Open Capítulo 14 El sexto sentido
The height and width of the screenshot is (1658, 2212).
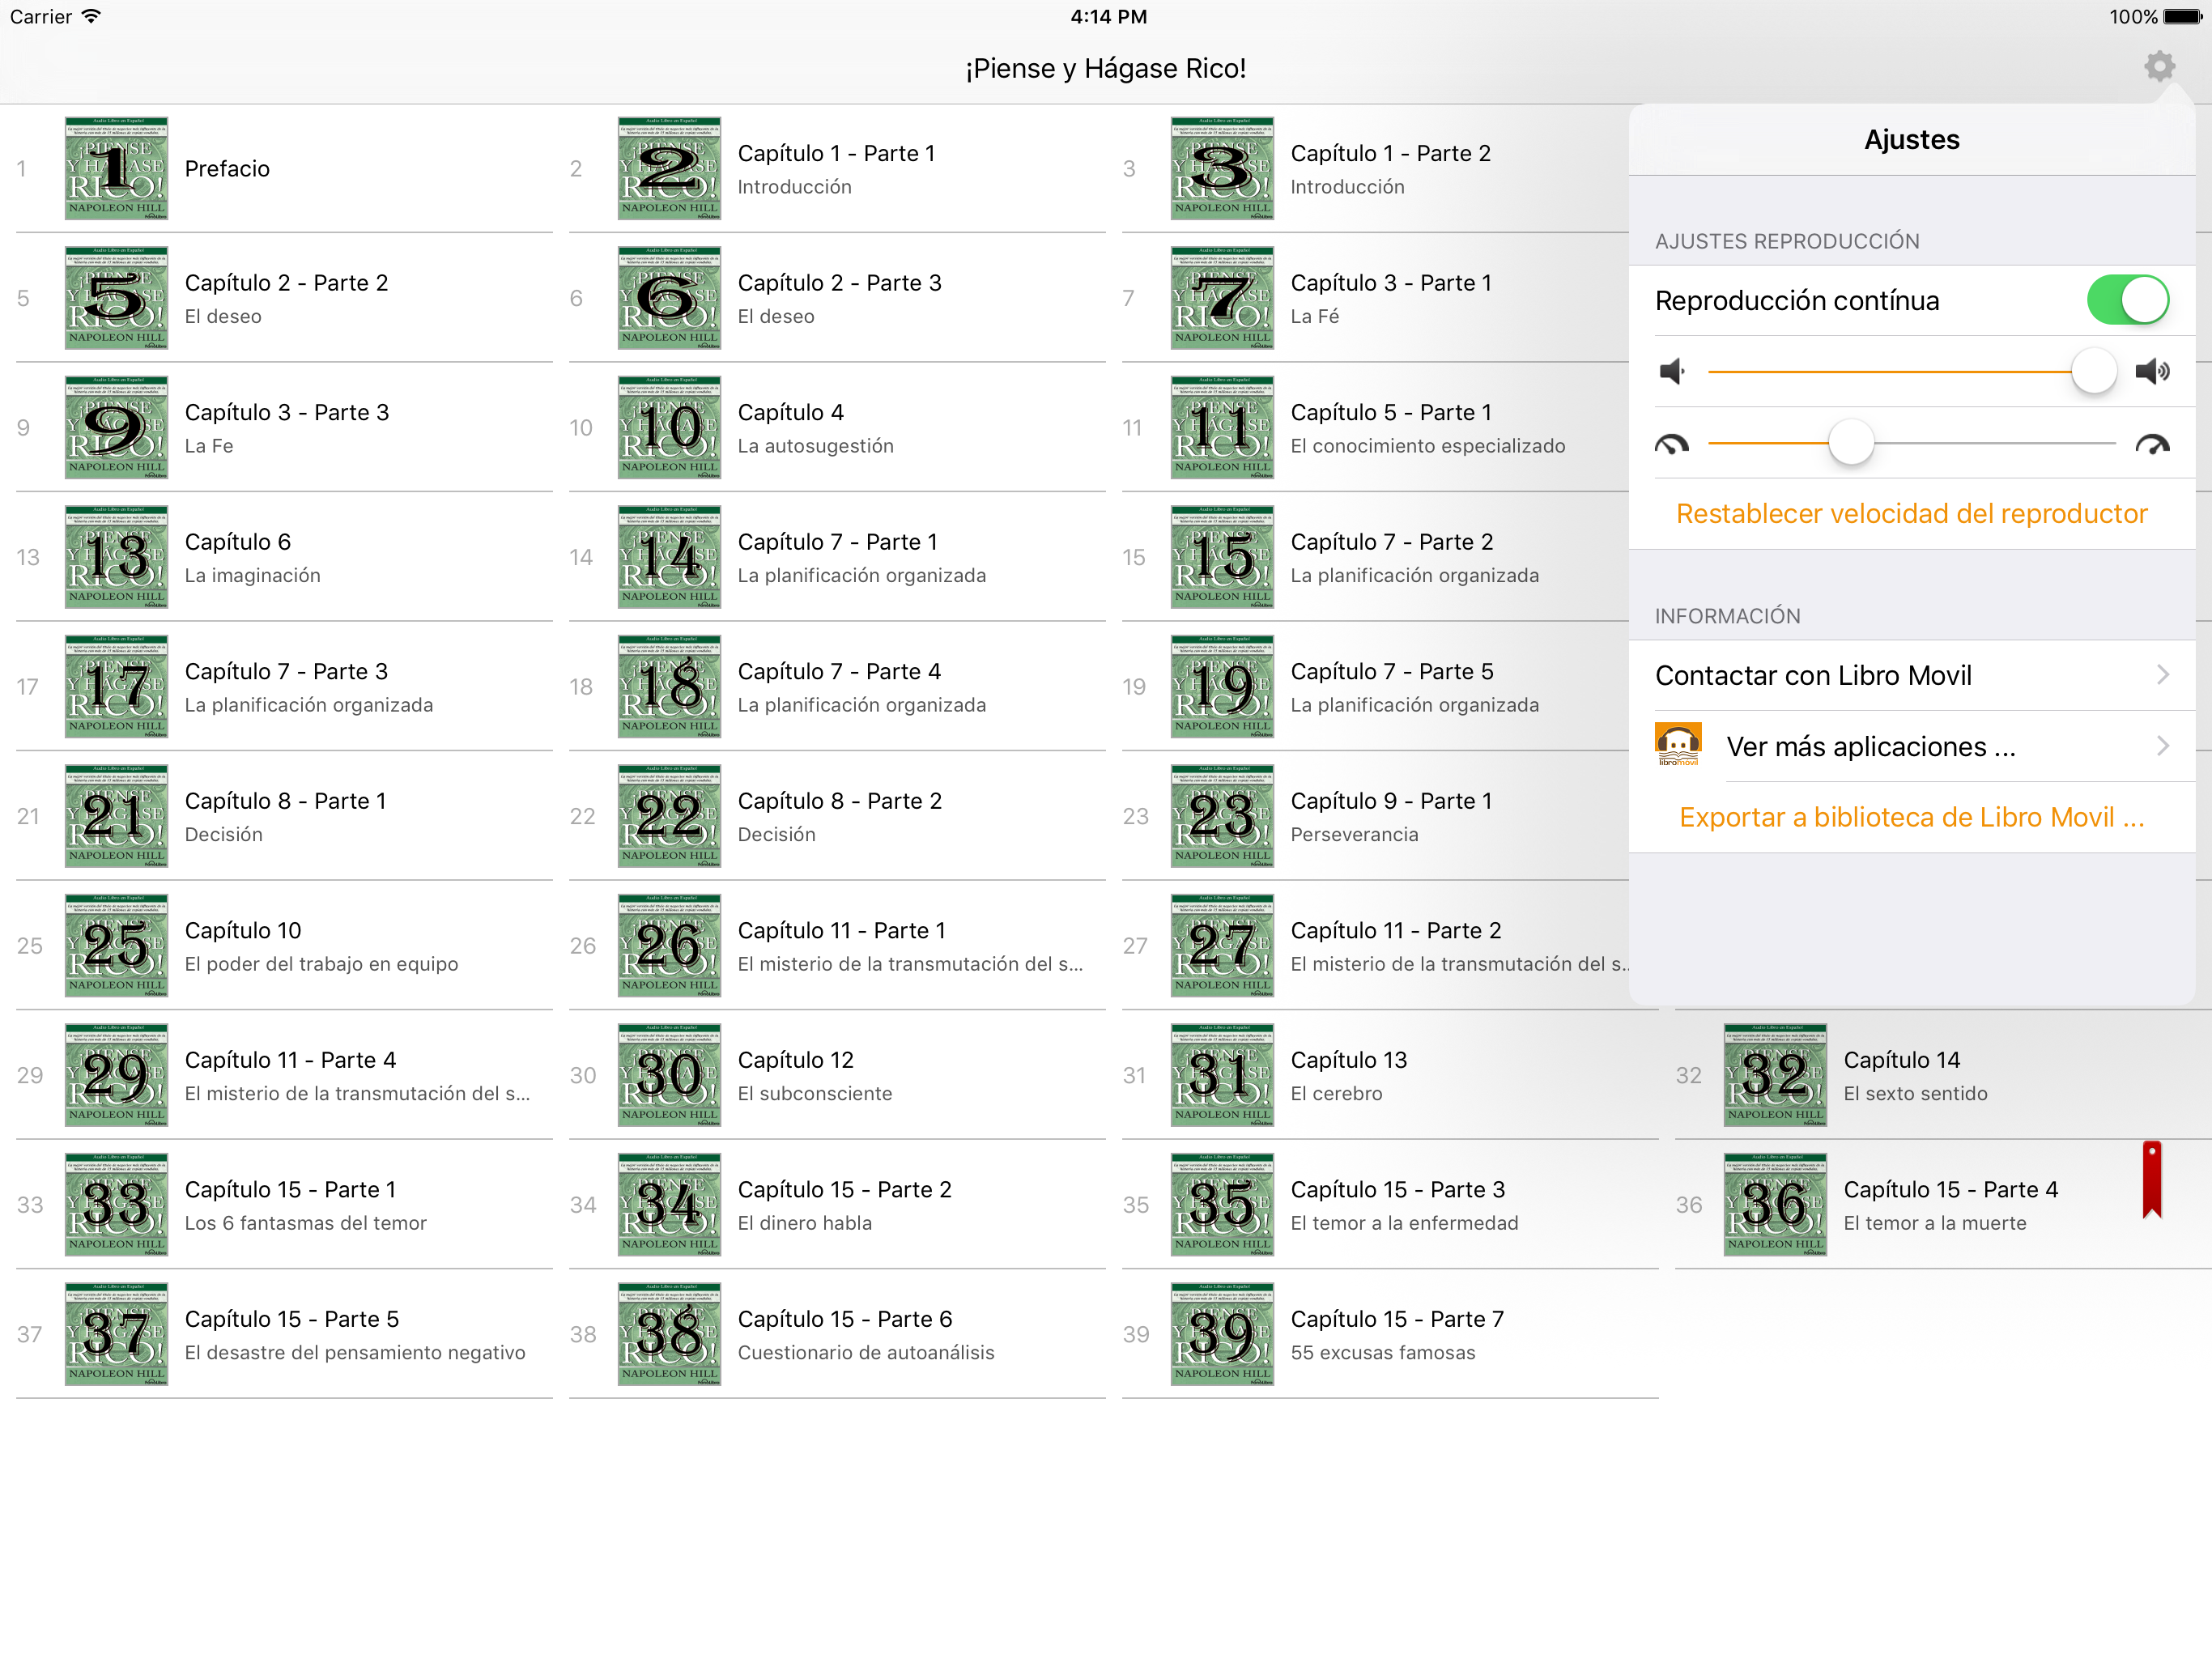[1915, 1075]
